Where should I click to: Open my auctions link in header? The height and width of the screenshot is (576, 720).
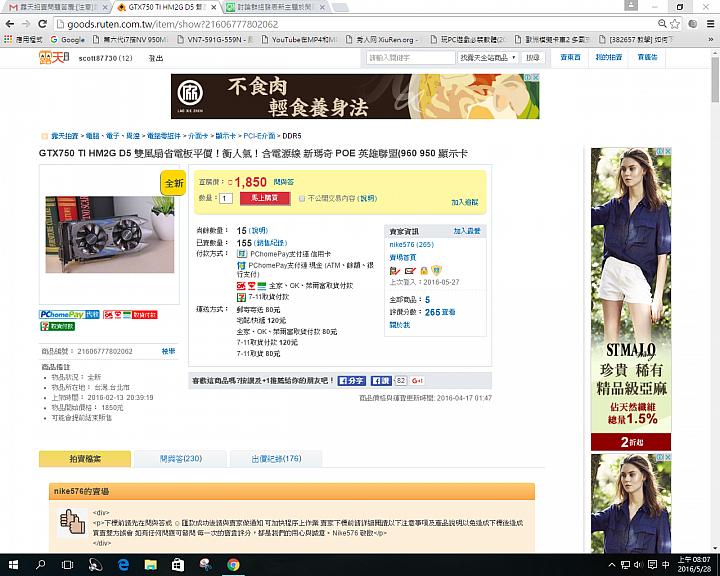point(608,57)
